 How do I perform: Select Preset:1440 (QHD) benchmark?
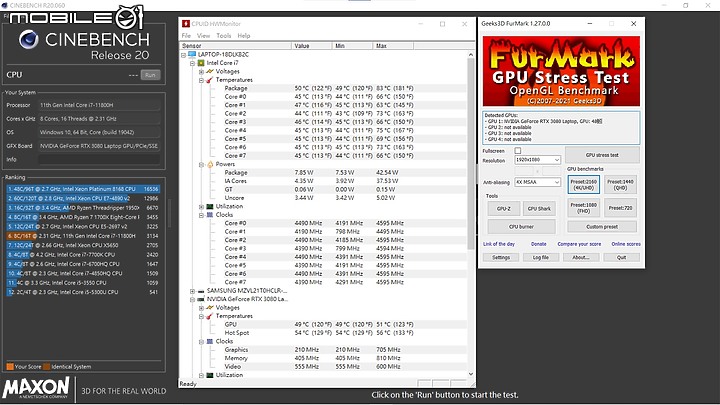620,185
